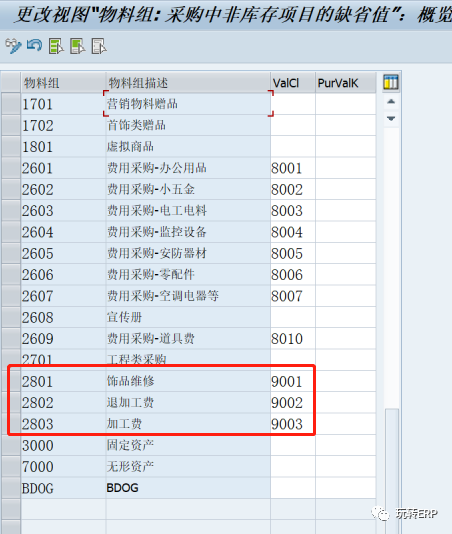
Task: Click the scroll down arrow of the table
Action: pyautogui.click(x=391, y=119)
